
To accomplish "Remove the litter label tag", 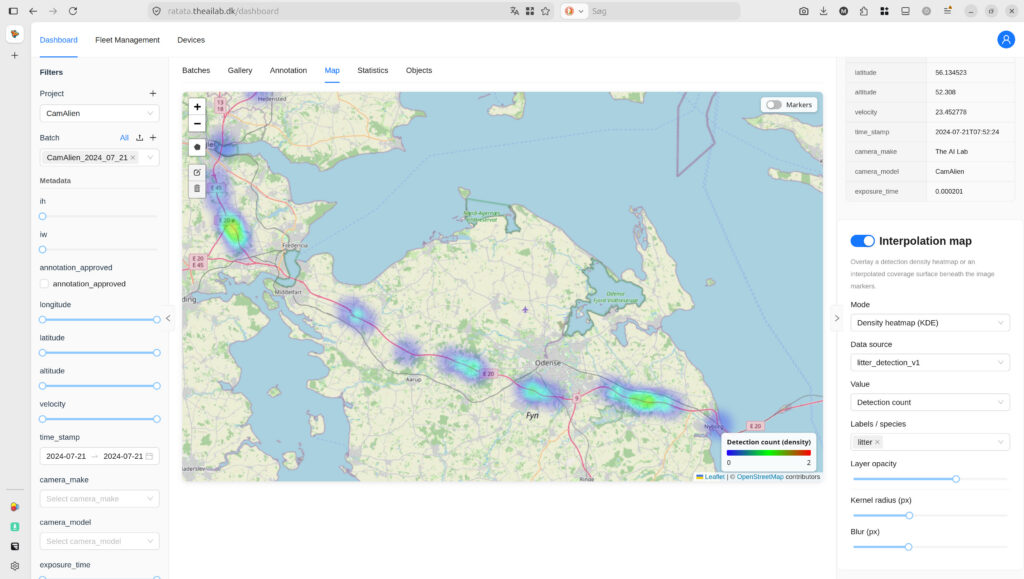I will point(877,442).
